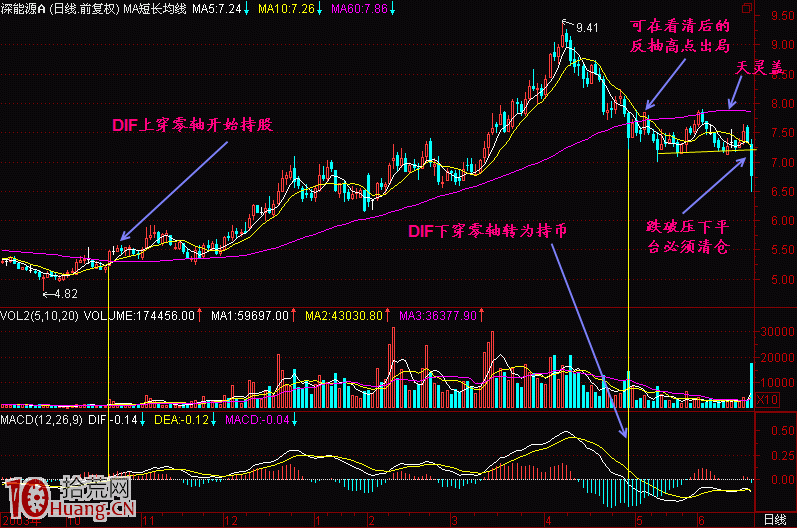797x528 pixels.
Task: Click the restore window icon at the chart's top-right corner
Action: point(747,8)
